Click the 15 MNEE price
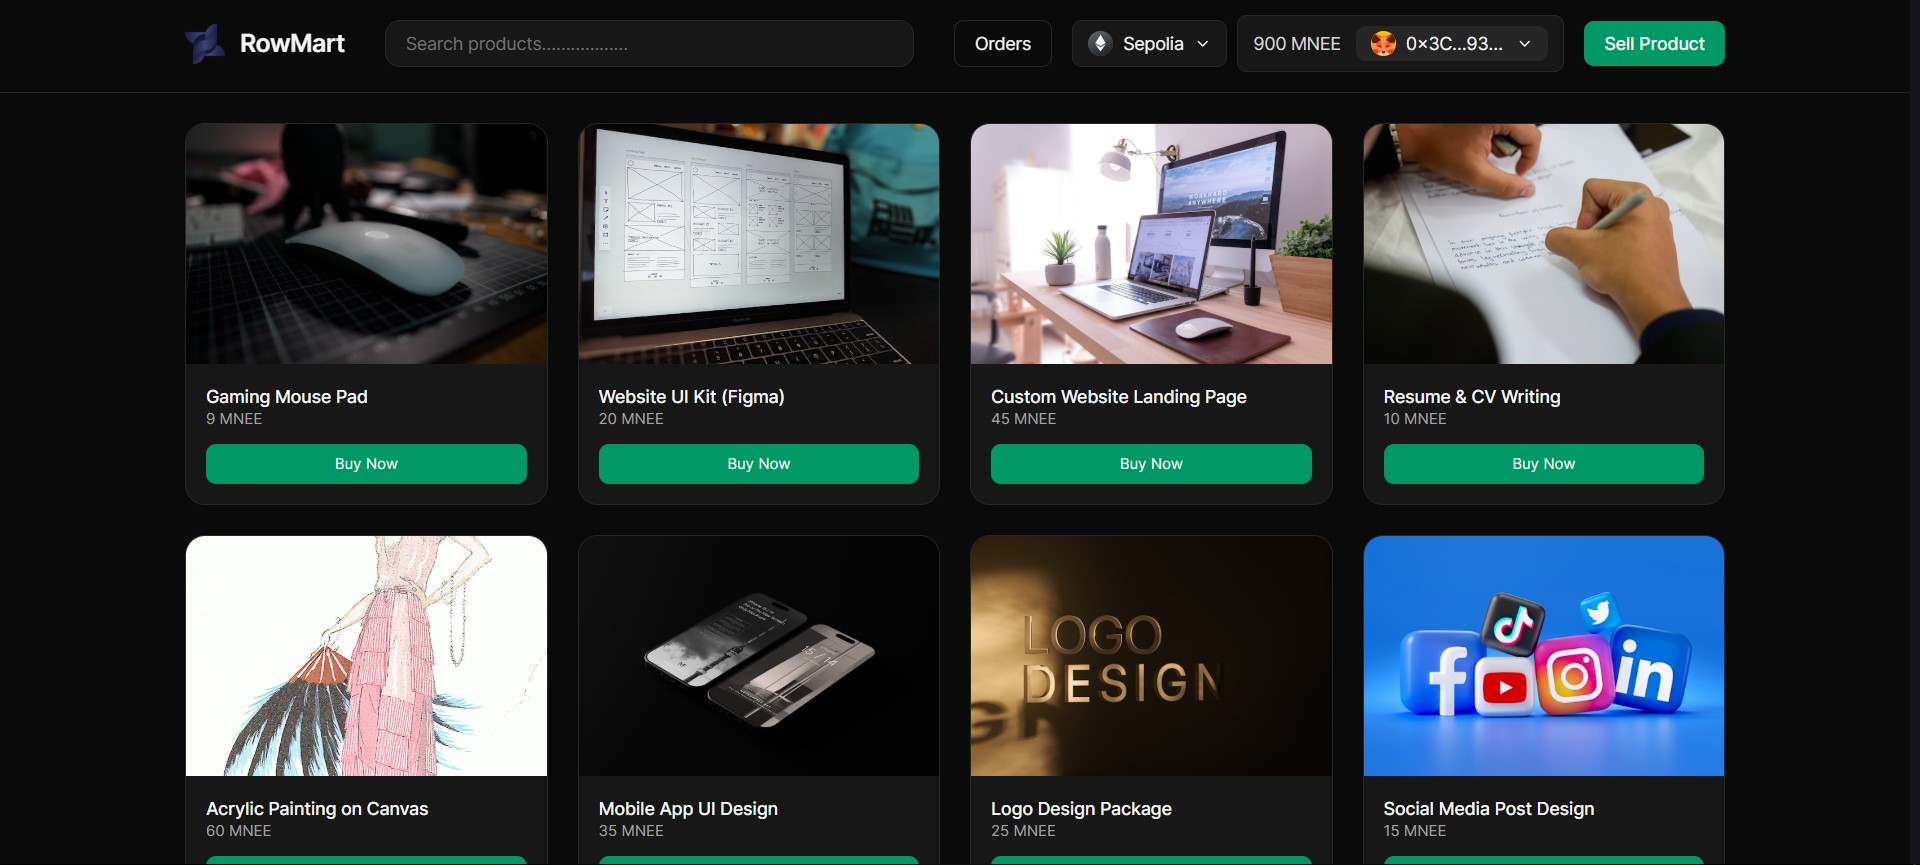 coord(1415,831)
